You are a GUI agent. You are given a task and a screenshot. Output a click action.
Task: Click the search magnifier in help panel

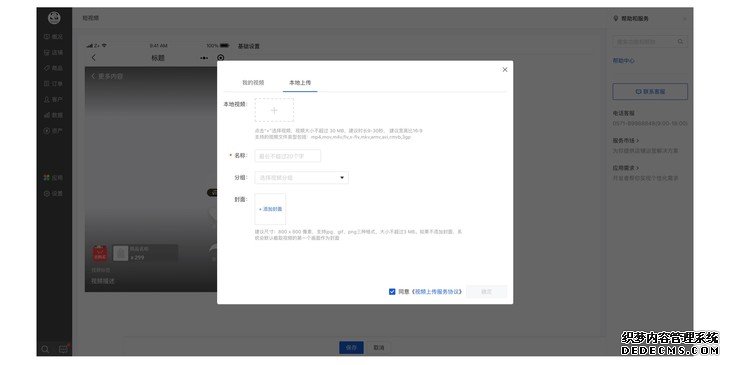click(x=680, y=42)
